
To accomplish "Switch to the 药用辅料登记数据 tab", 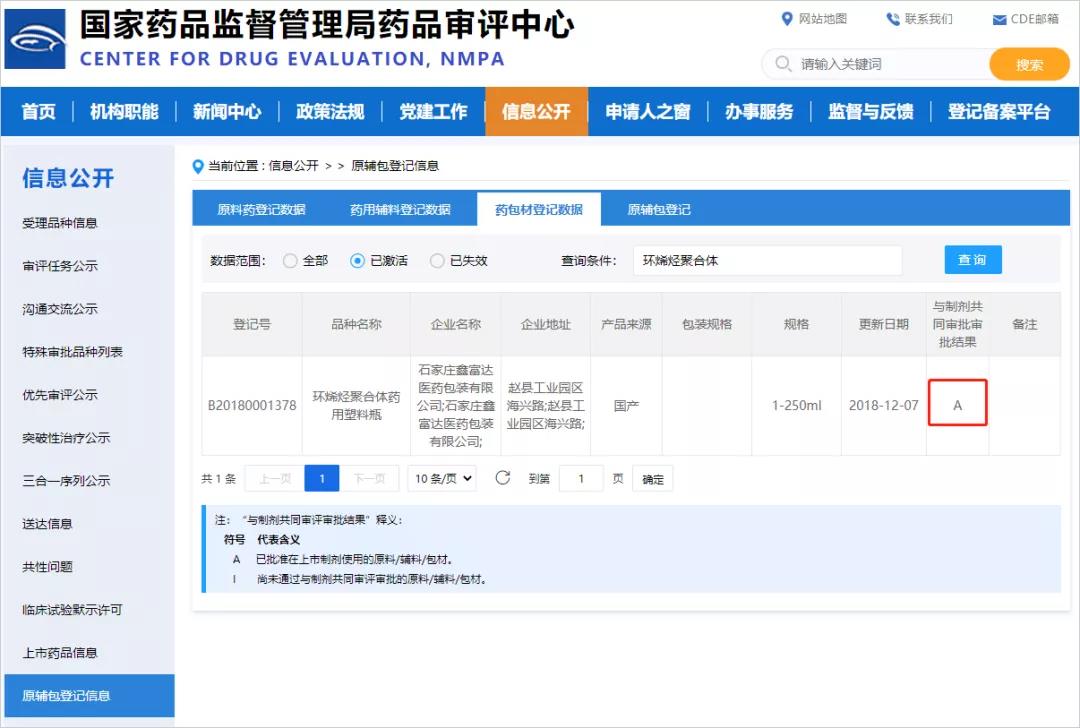I will pos(400,210).
